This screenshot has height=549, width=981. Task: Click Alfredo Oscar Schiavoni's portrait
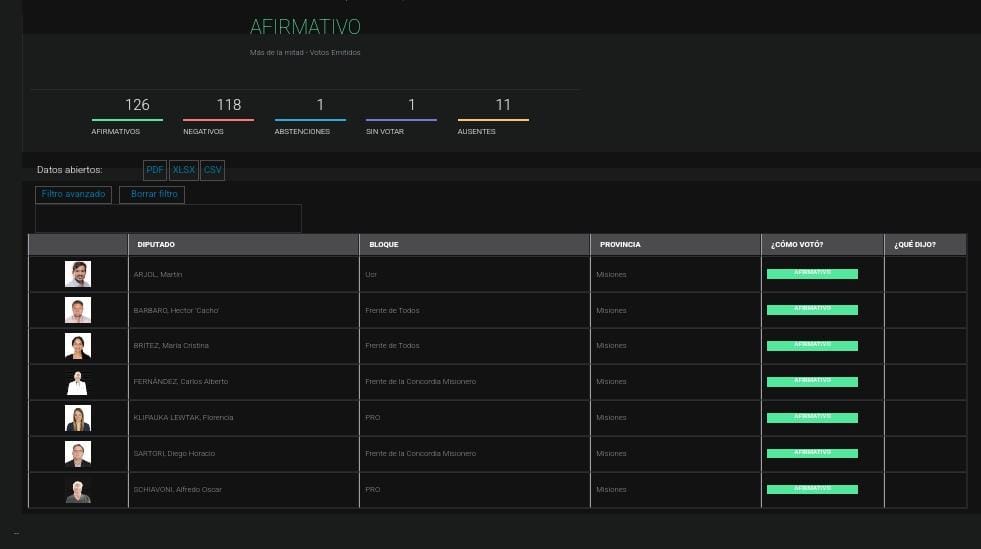click(78, 490)
